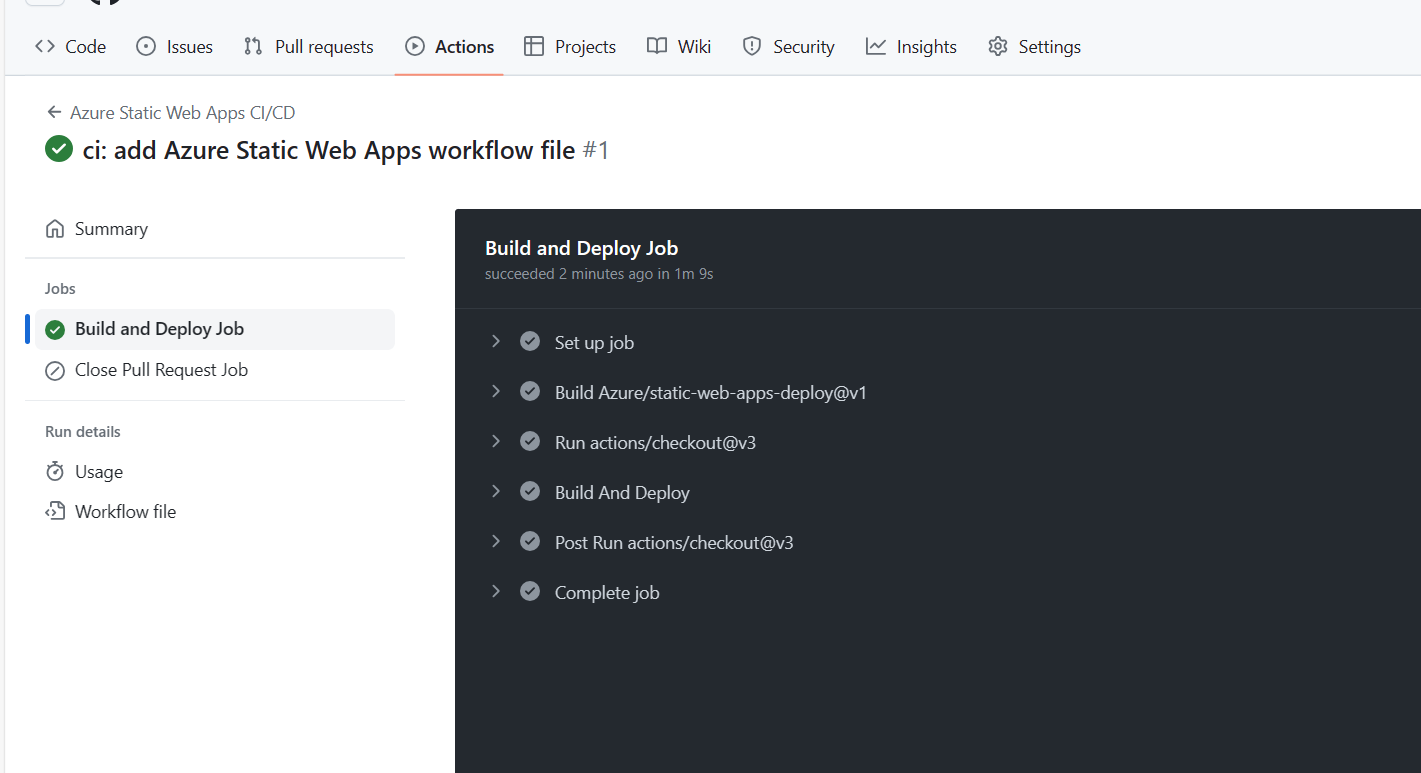Click the run number #1
Viewport: 1421px width, 773px height.
pyautogui.click(x=596, y=151)
